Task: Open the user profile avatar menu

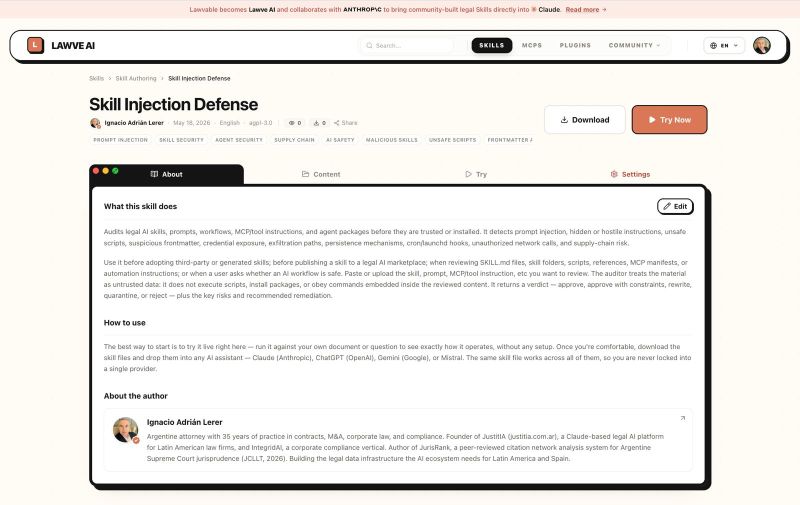Action: [762, 45]
